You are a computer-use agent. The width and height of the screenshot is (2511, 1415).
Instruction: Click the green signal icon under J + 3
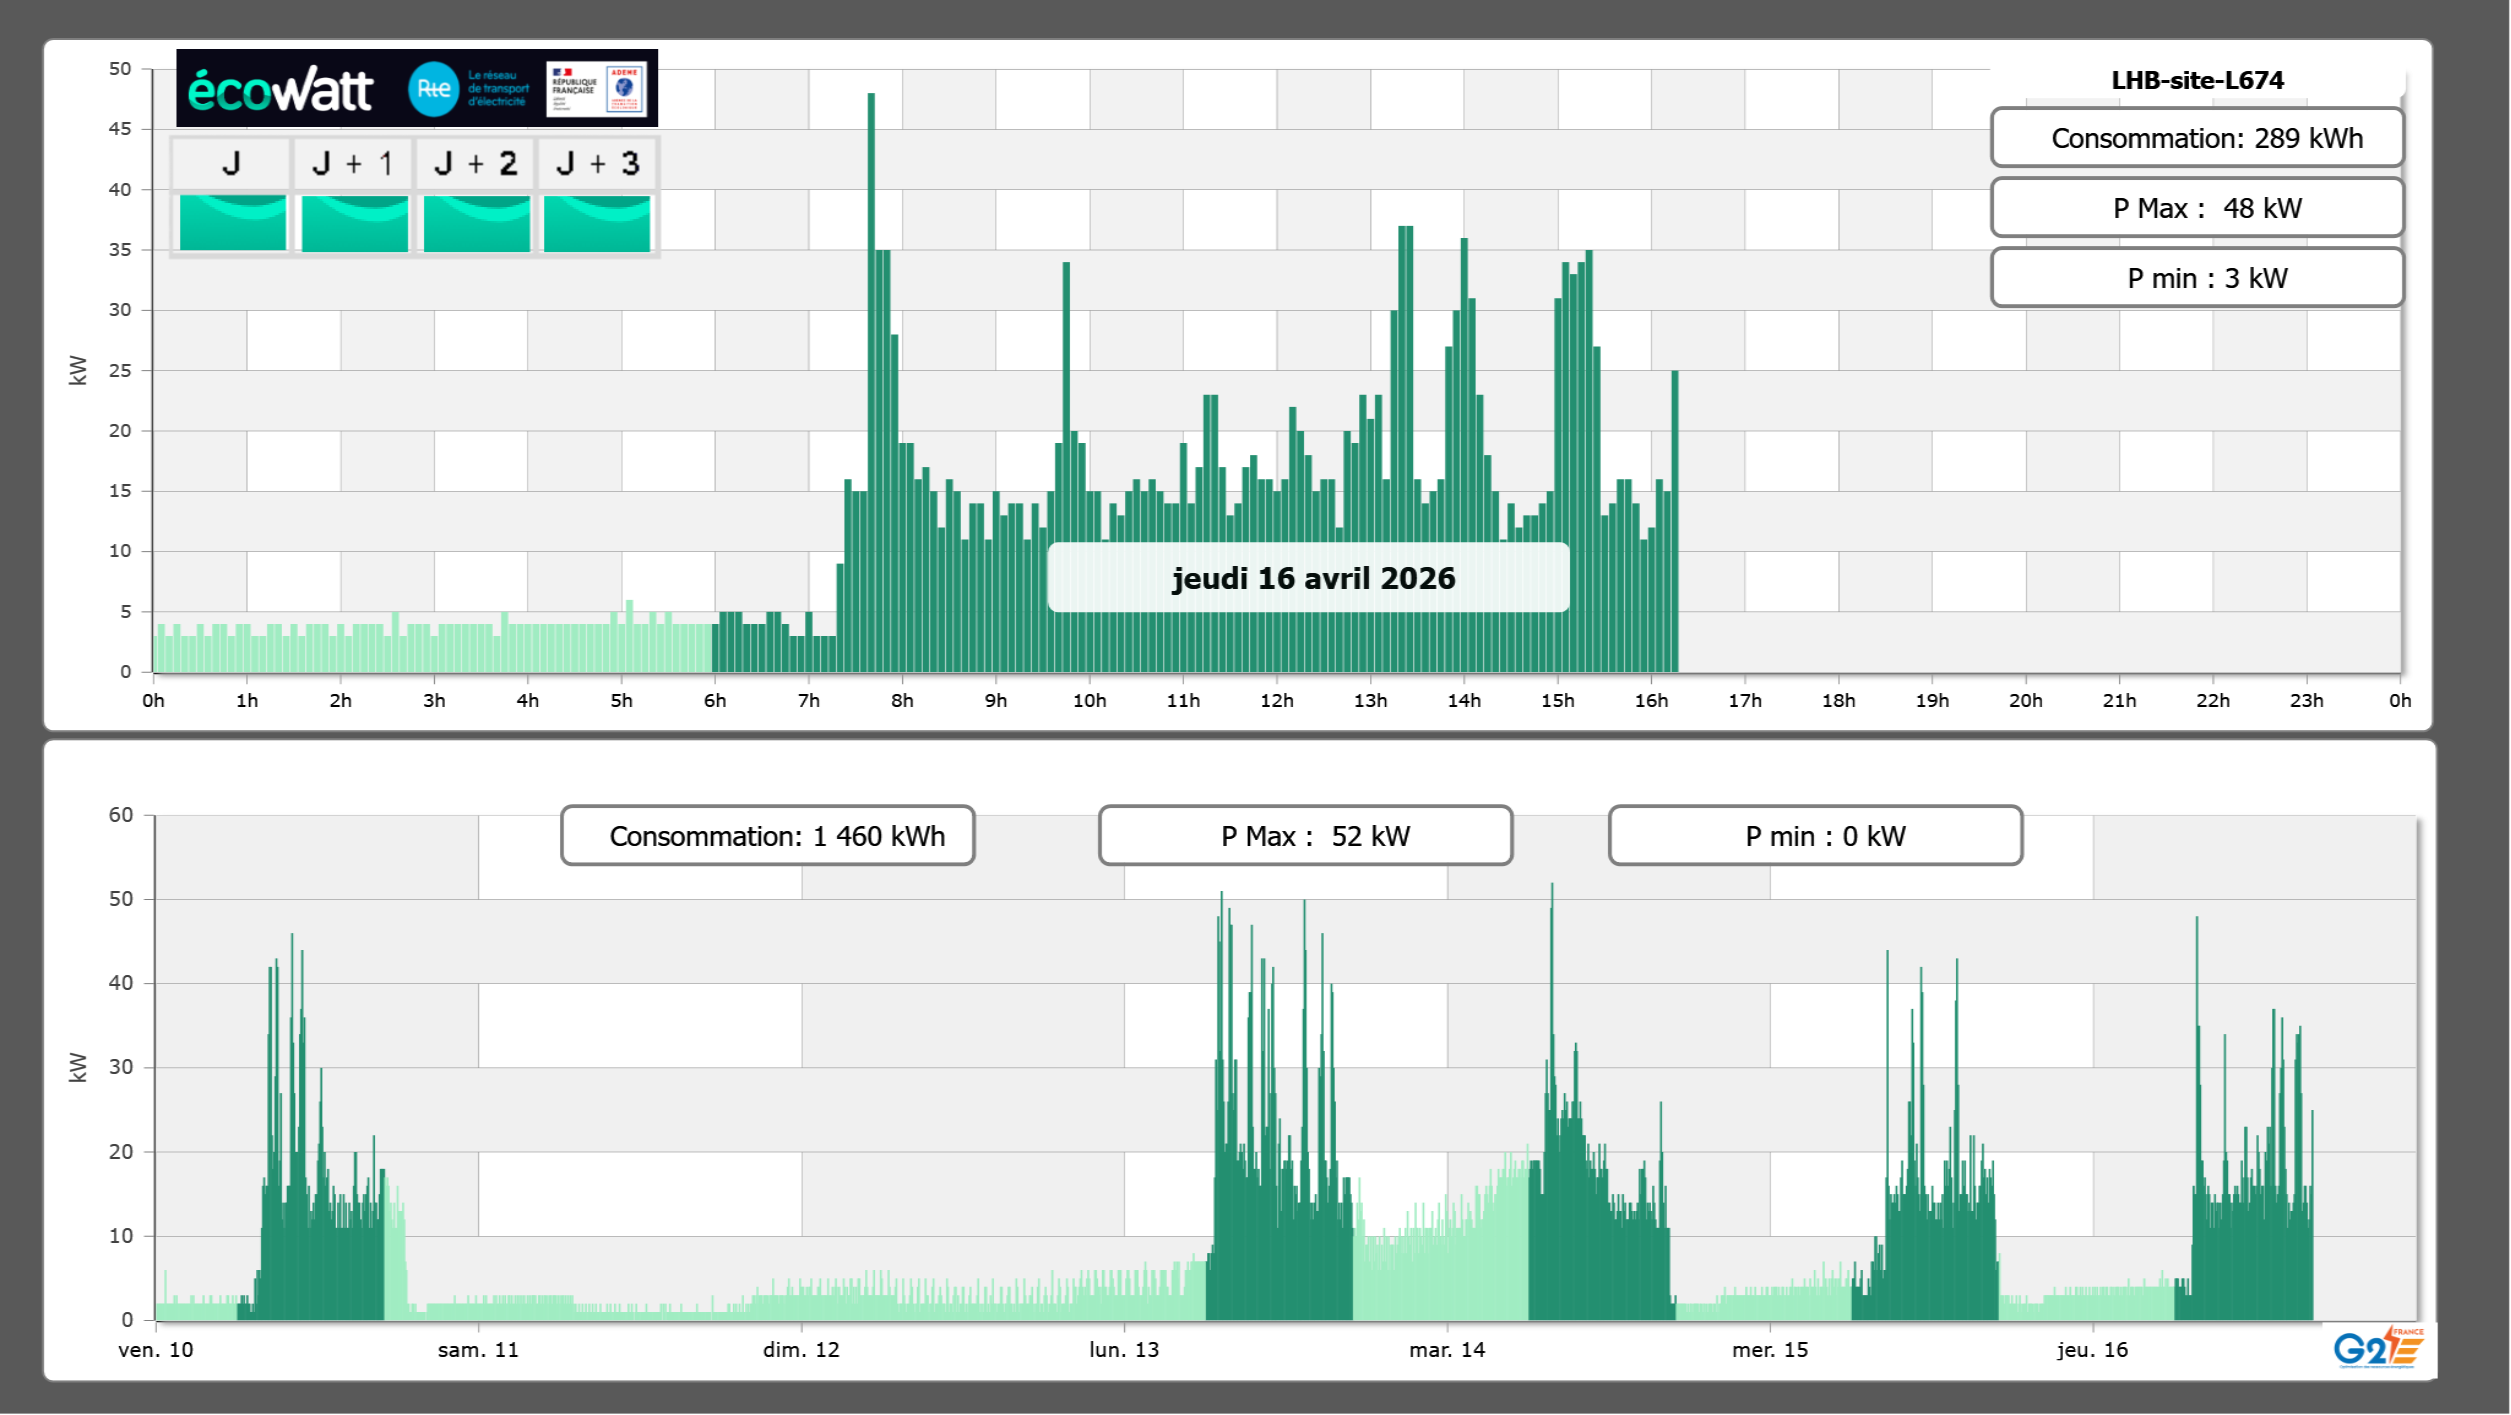(597, 222)
